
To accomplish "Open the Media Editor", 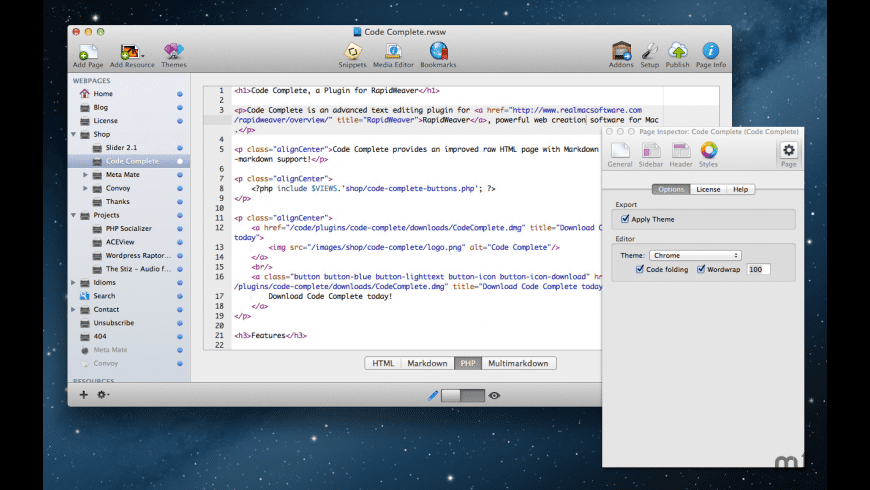I will point(394,52).
